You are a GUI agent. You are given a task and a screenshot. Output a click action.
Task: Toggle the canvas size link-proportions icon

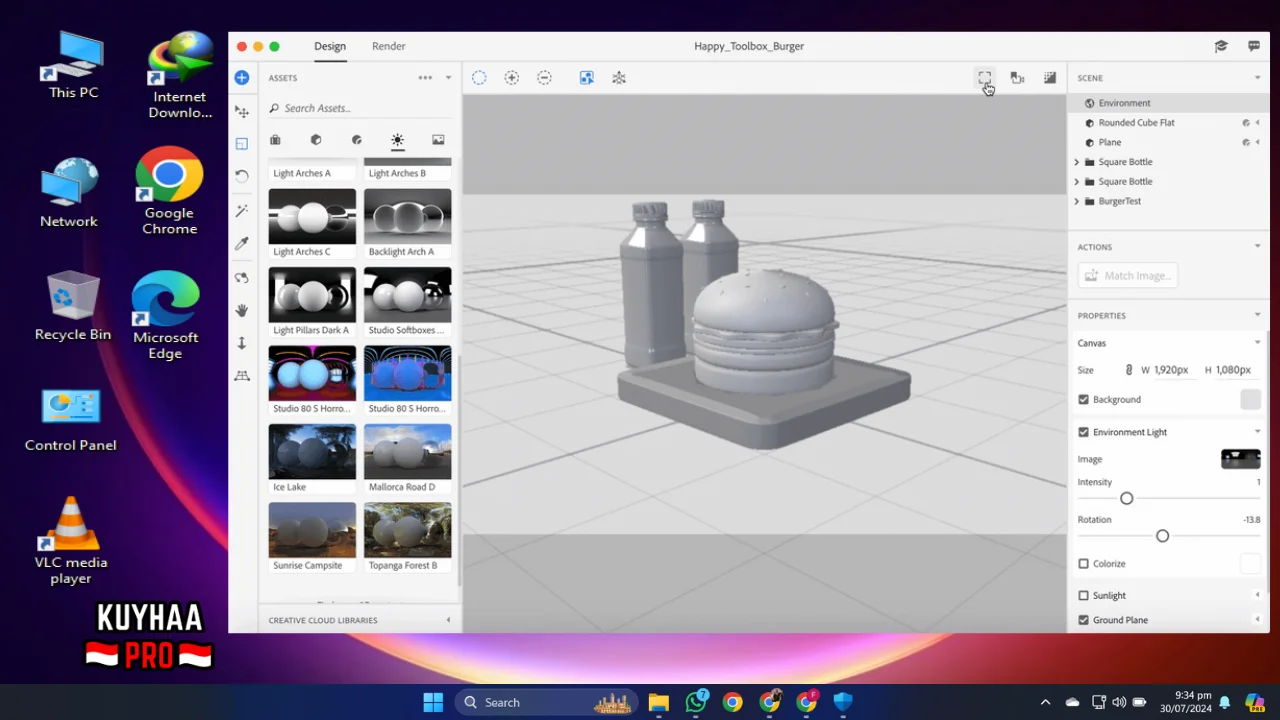pyautogui.click(x=1129, y=370)
